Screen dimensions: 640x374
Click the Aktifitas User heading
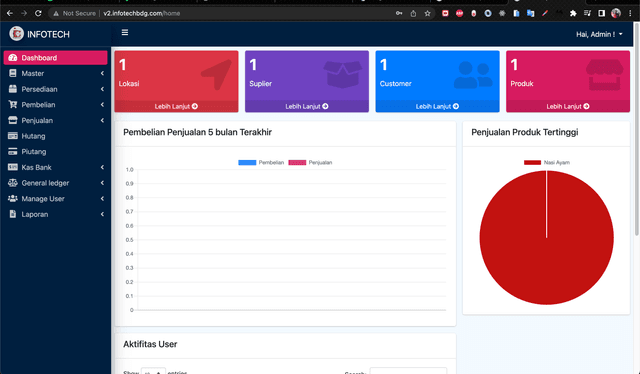coord(150,344)
